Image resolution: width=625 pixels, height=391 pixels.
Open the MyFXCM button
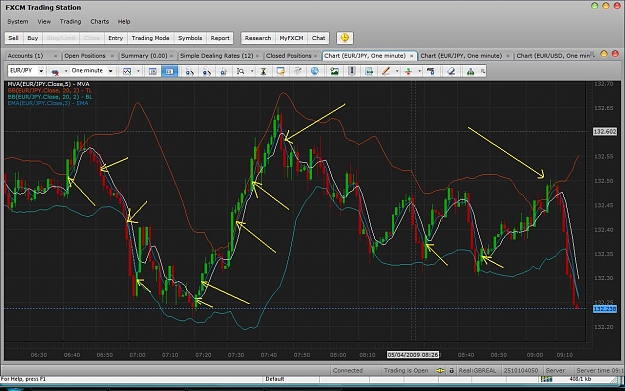pyautogui.click(x=291, y=38)
